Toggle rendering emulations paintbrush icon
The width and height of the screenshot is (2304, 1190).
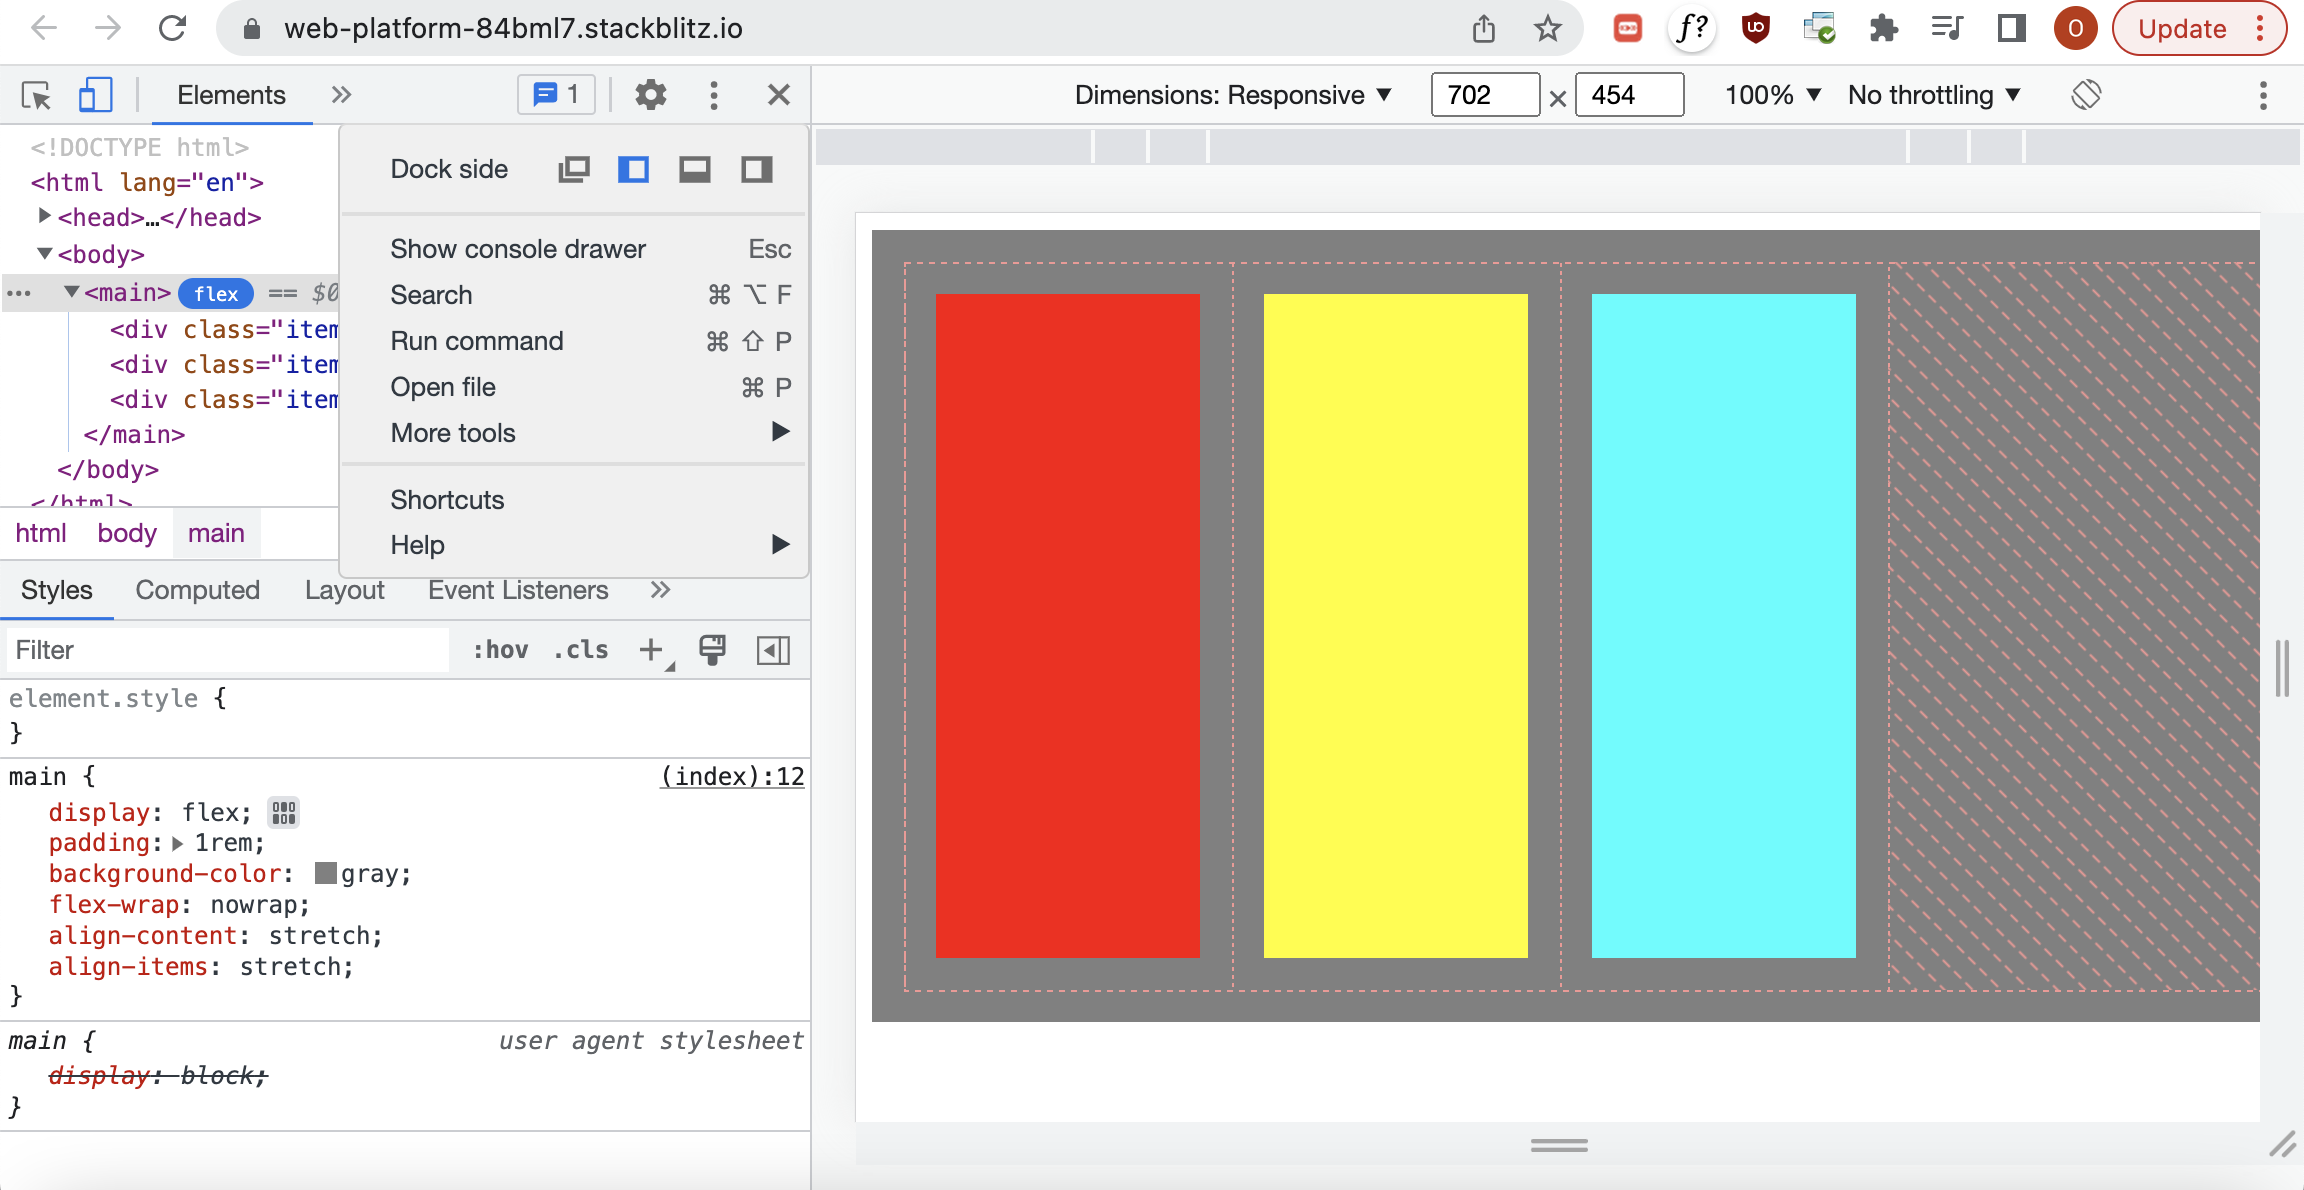pyautogui.click(x=712, y=651)
